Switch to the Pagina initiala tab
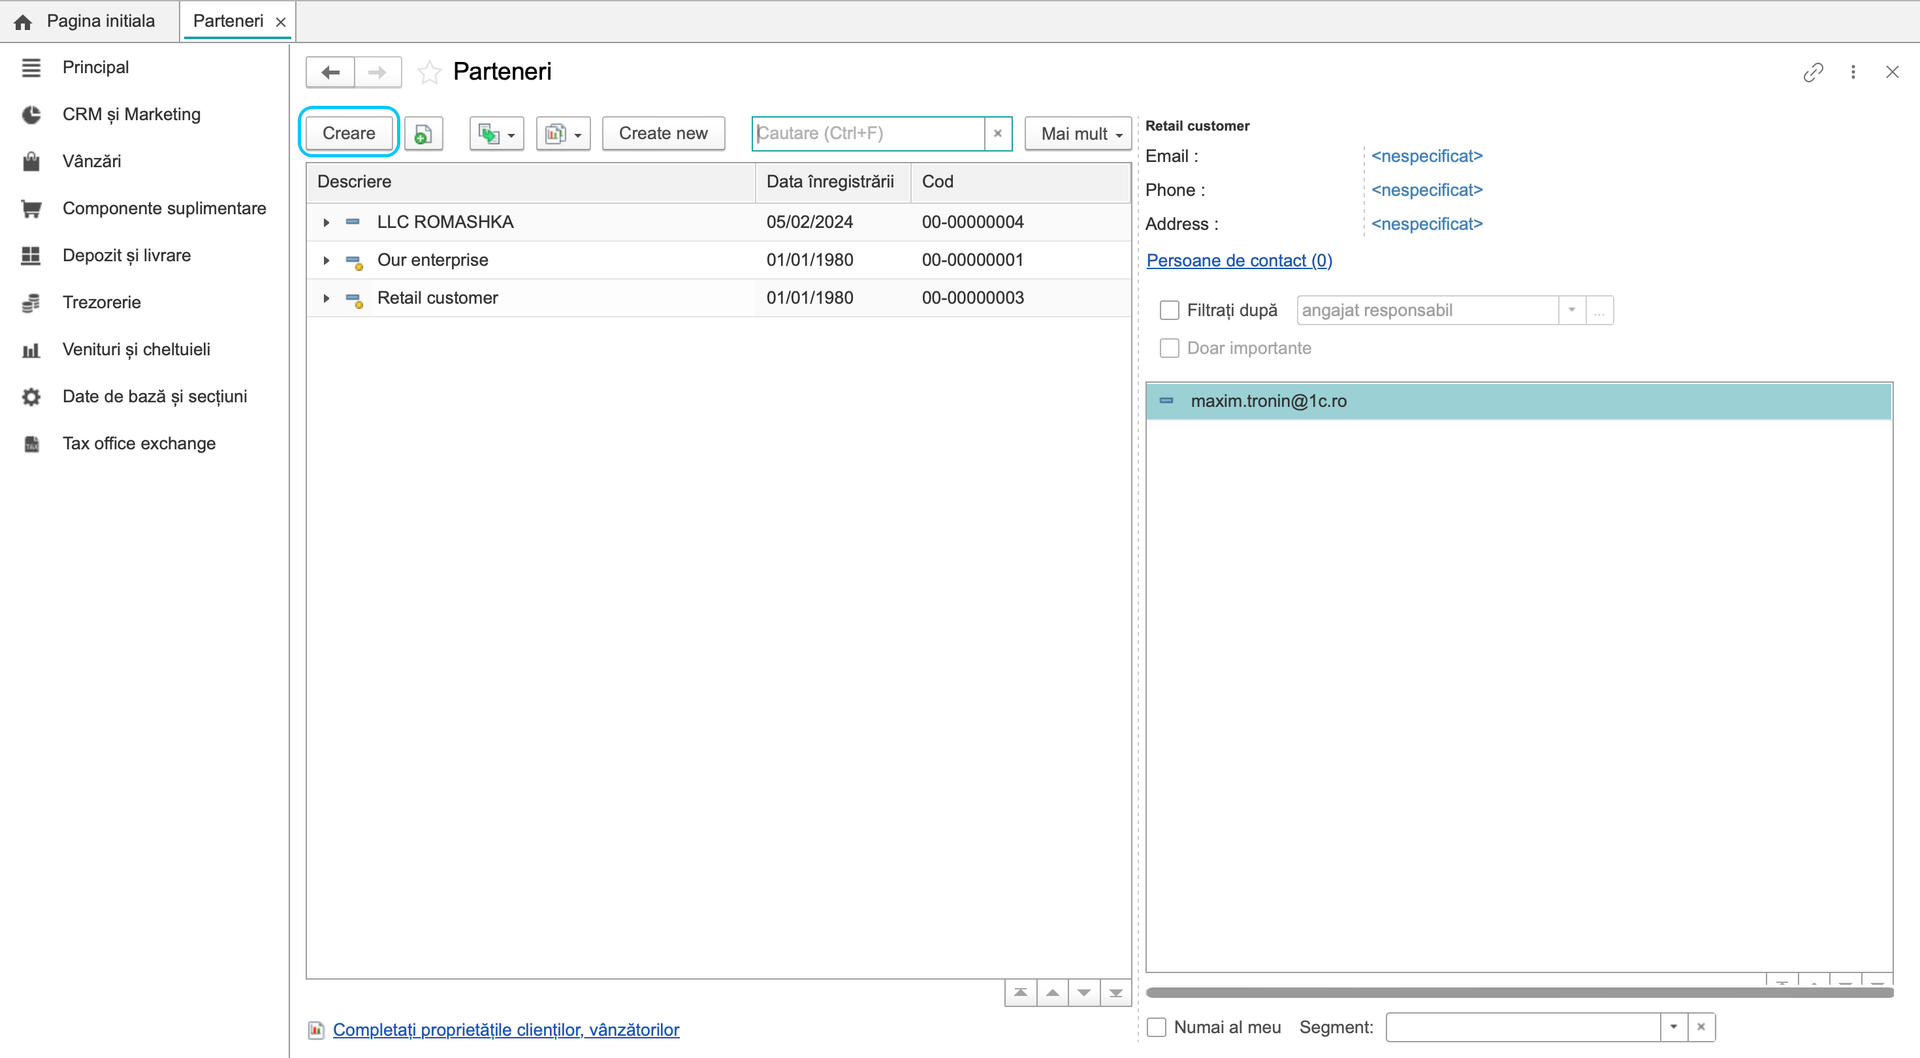The width and height of the screenshot is (1920, 1058). click(89, 21)
